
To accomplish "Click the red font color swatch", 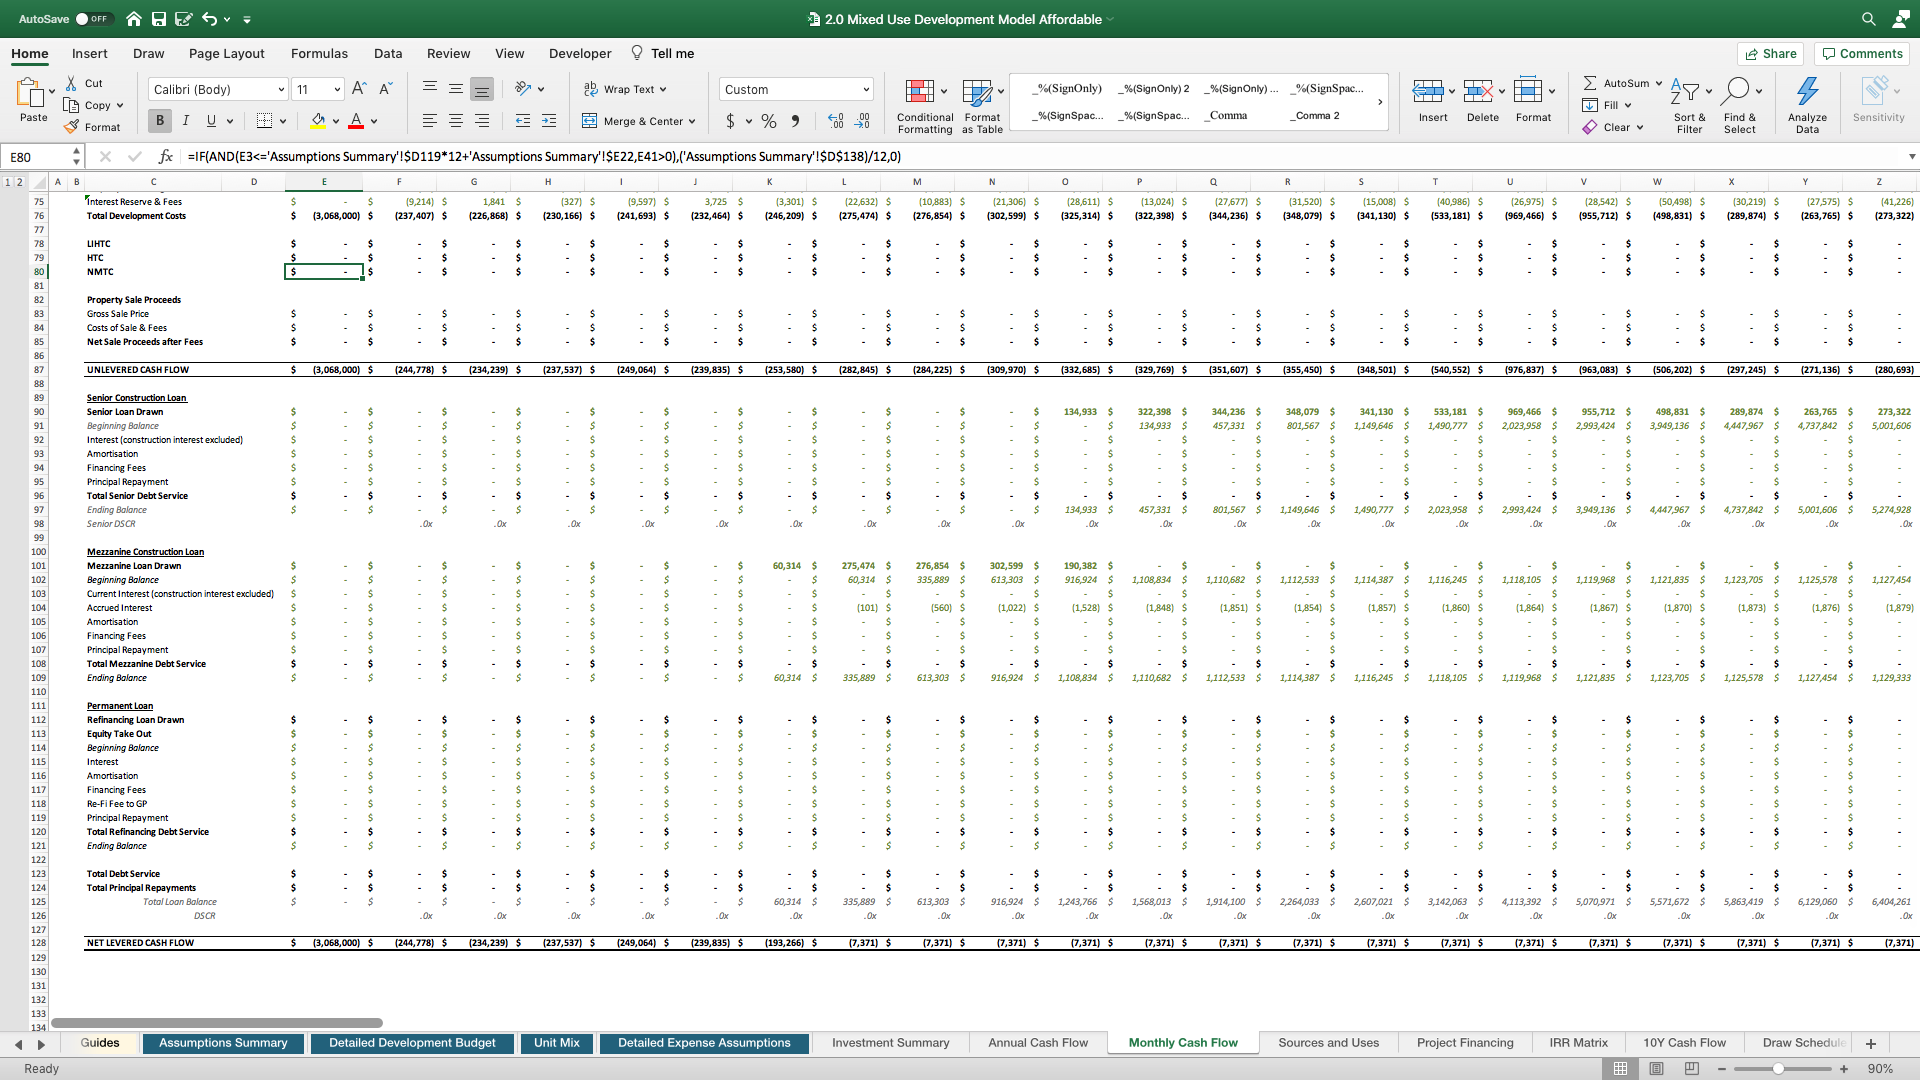I will [x=356, y=121].
